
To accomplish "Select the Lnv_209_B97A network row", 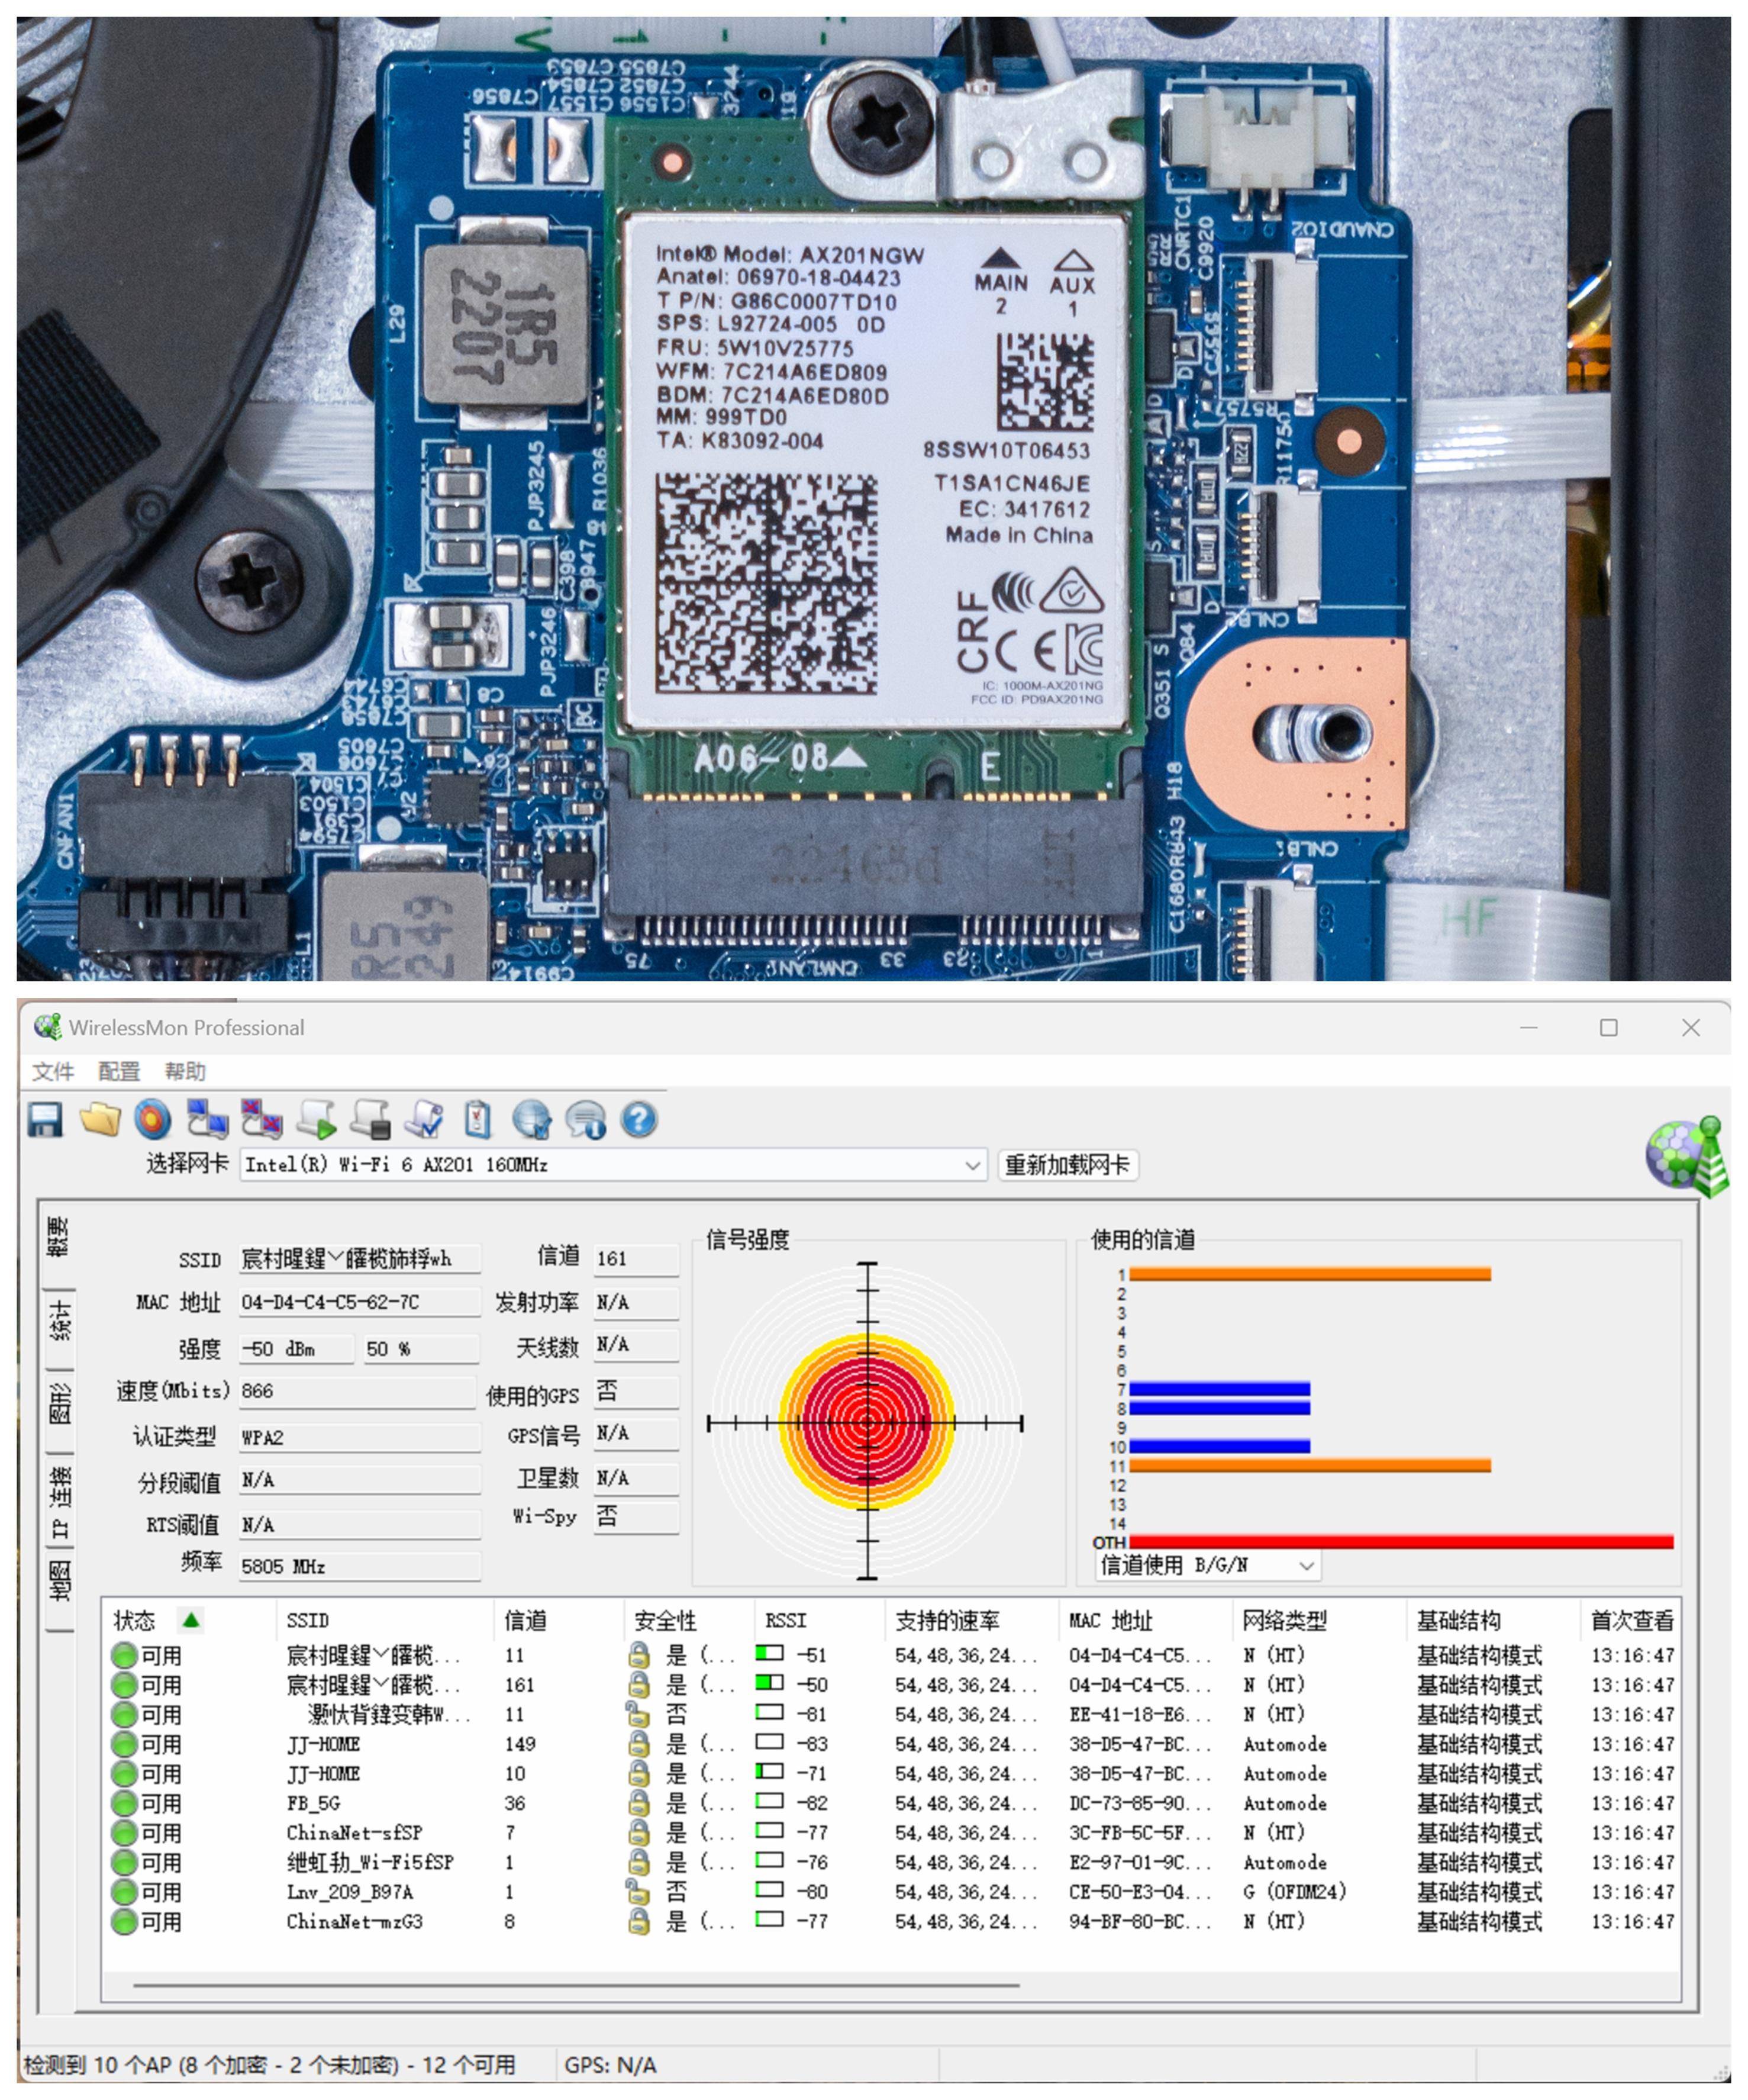I will [892, 1892].
